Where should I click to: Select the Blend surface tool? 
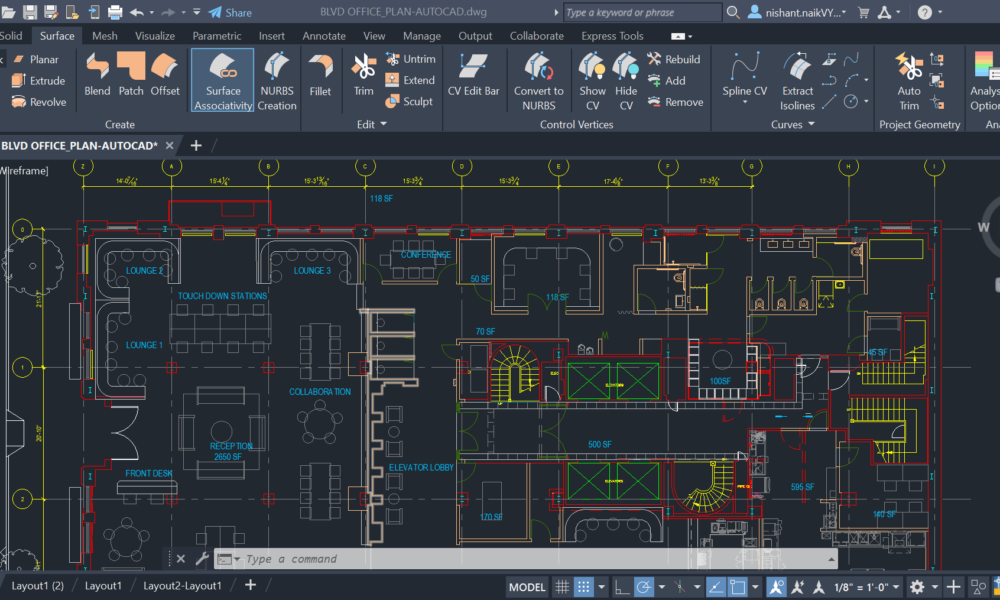[x=96, y=78]
